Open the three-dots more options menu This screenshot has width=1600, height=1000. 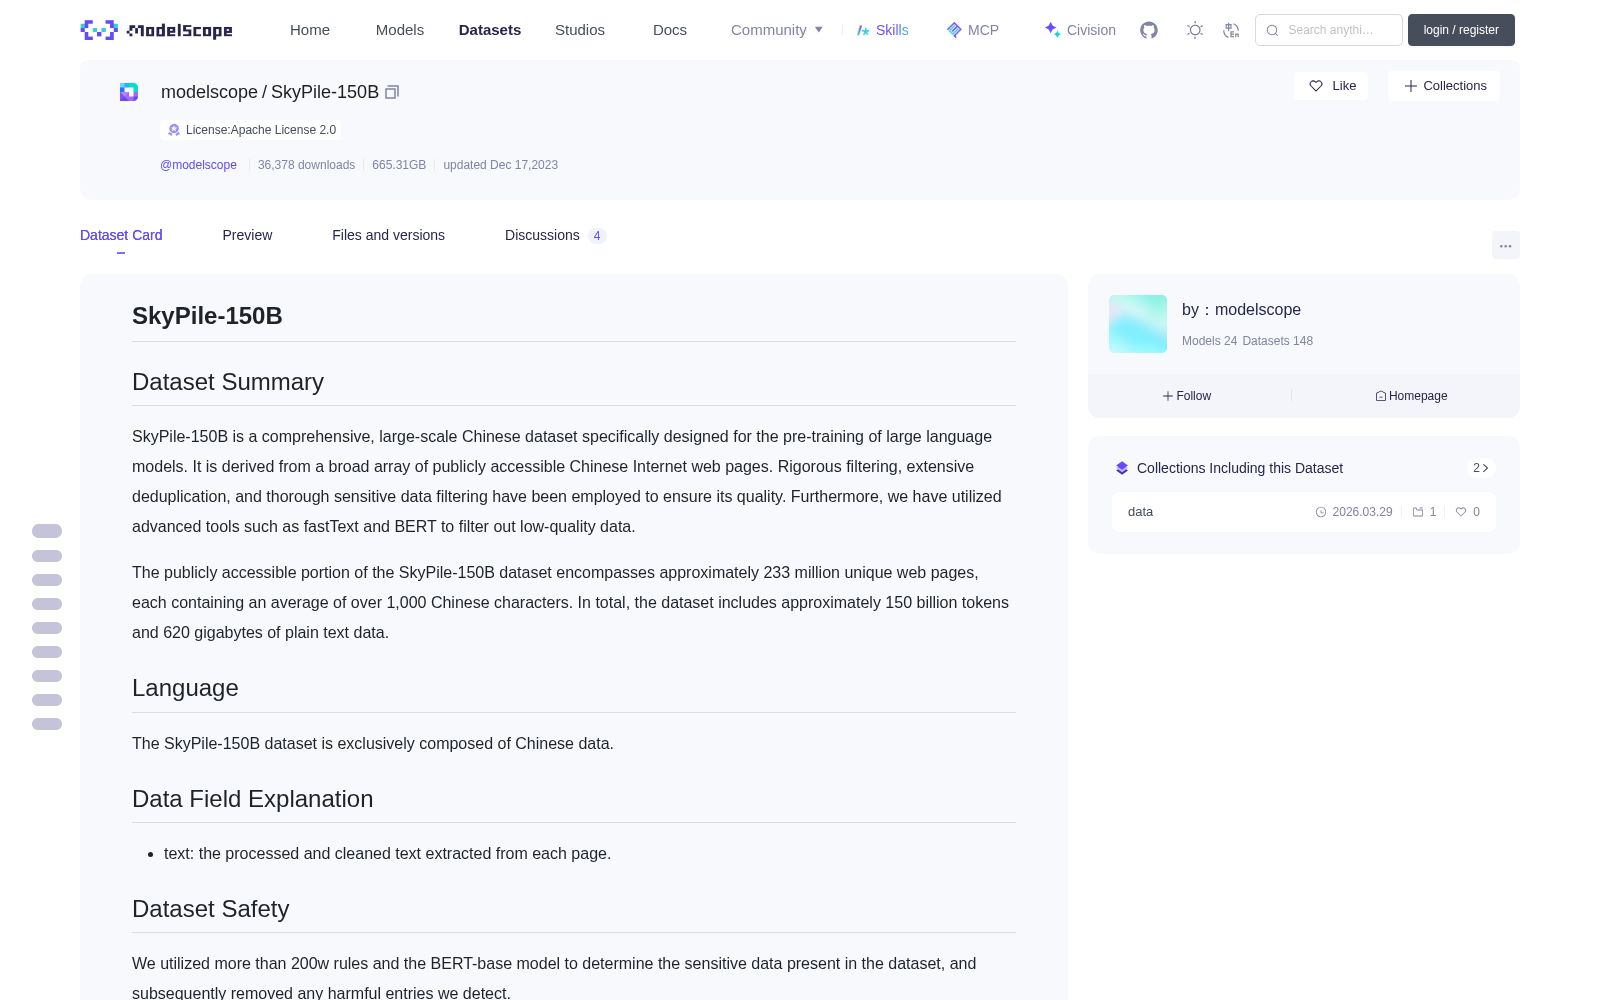pyautogui.click(x=1505, y=245)
